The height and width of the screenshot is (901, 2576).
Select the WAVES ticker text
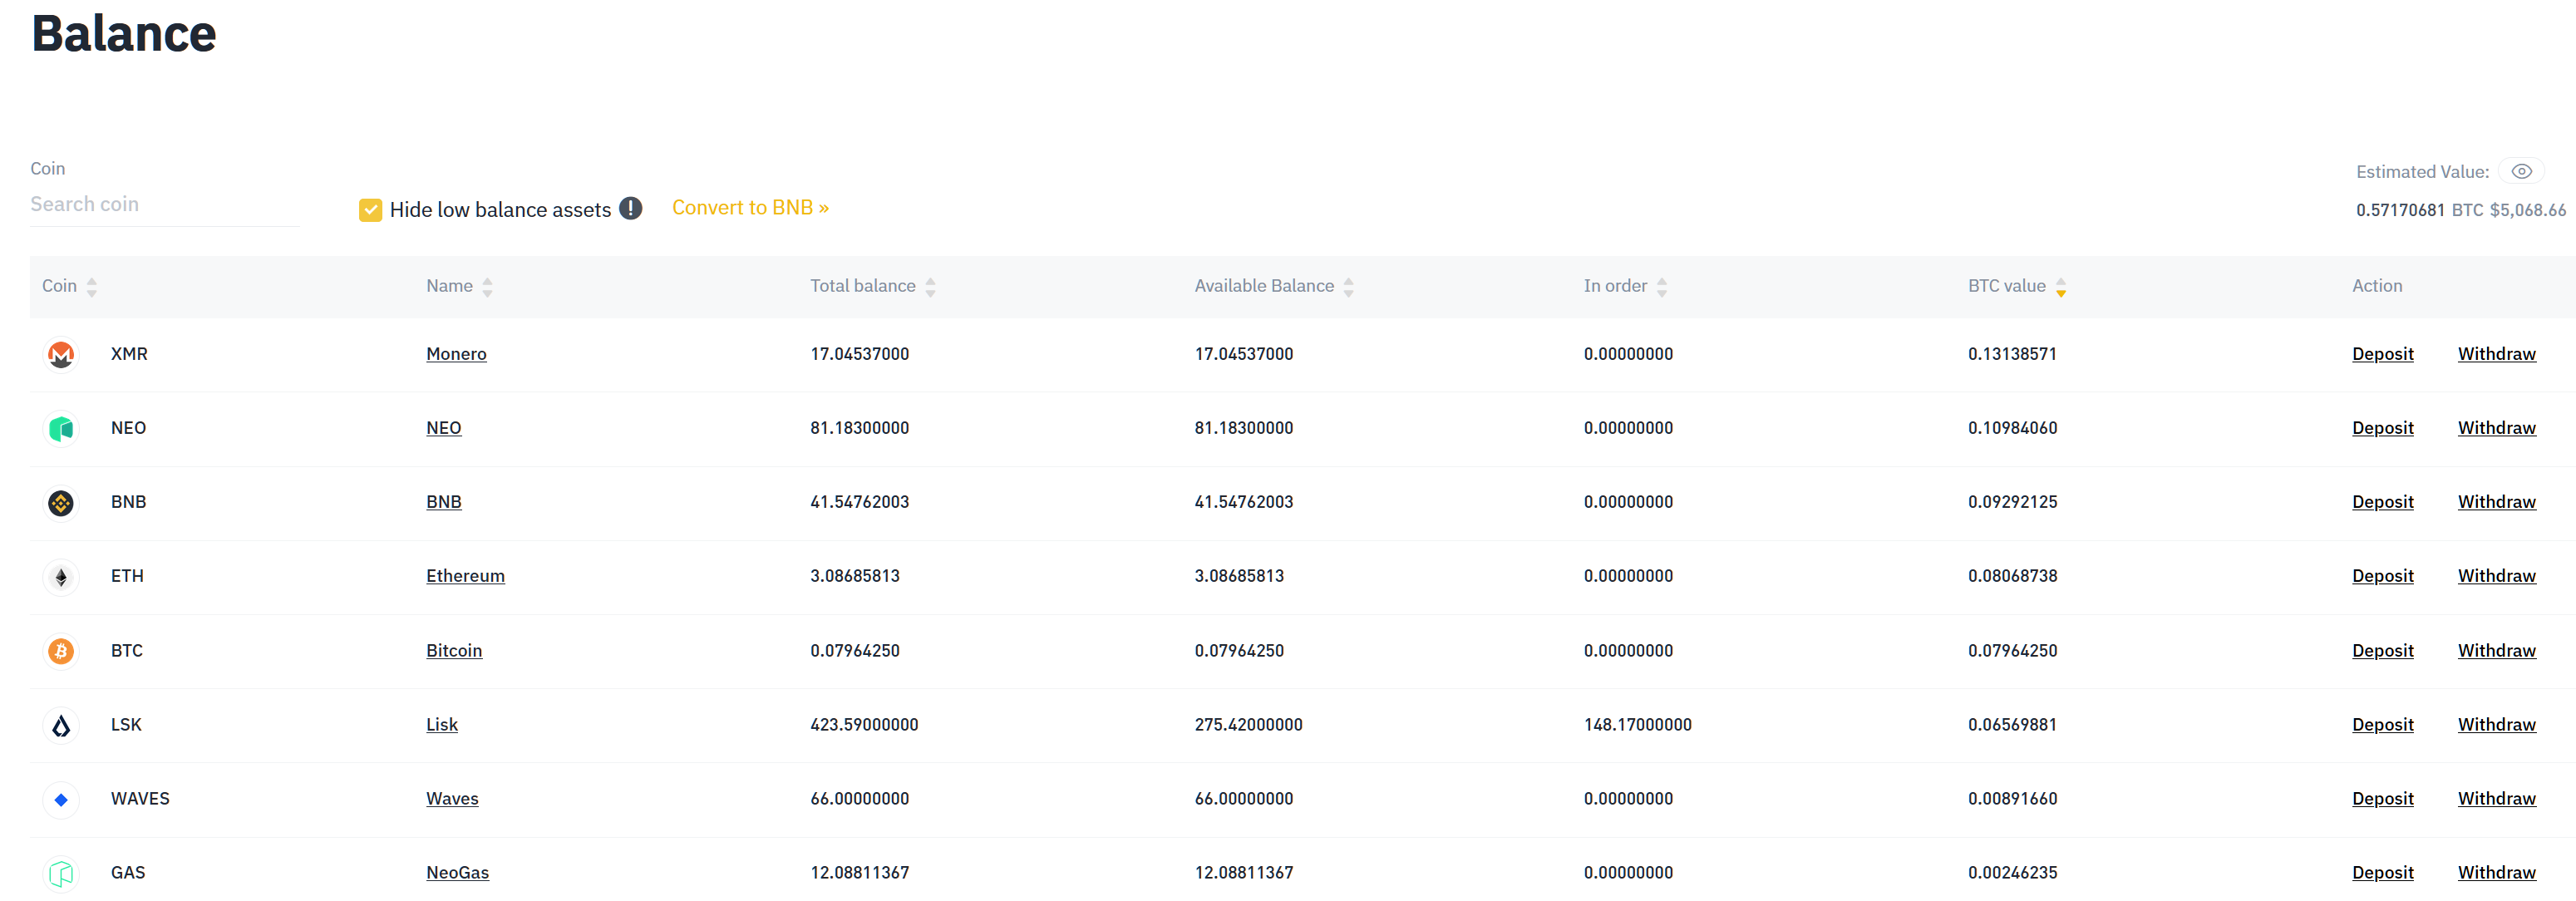140,798
